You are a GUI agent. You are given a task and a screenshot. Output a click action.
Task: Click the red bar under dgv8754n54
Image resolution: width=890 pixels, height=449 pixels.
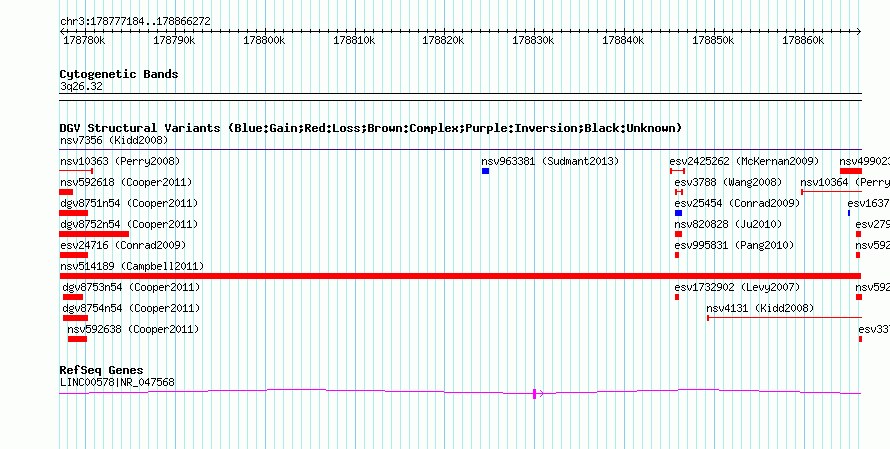pos(75,318)
